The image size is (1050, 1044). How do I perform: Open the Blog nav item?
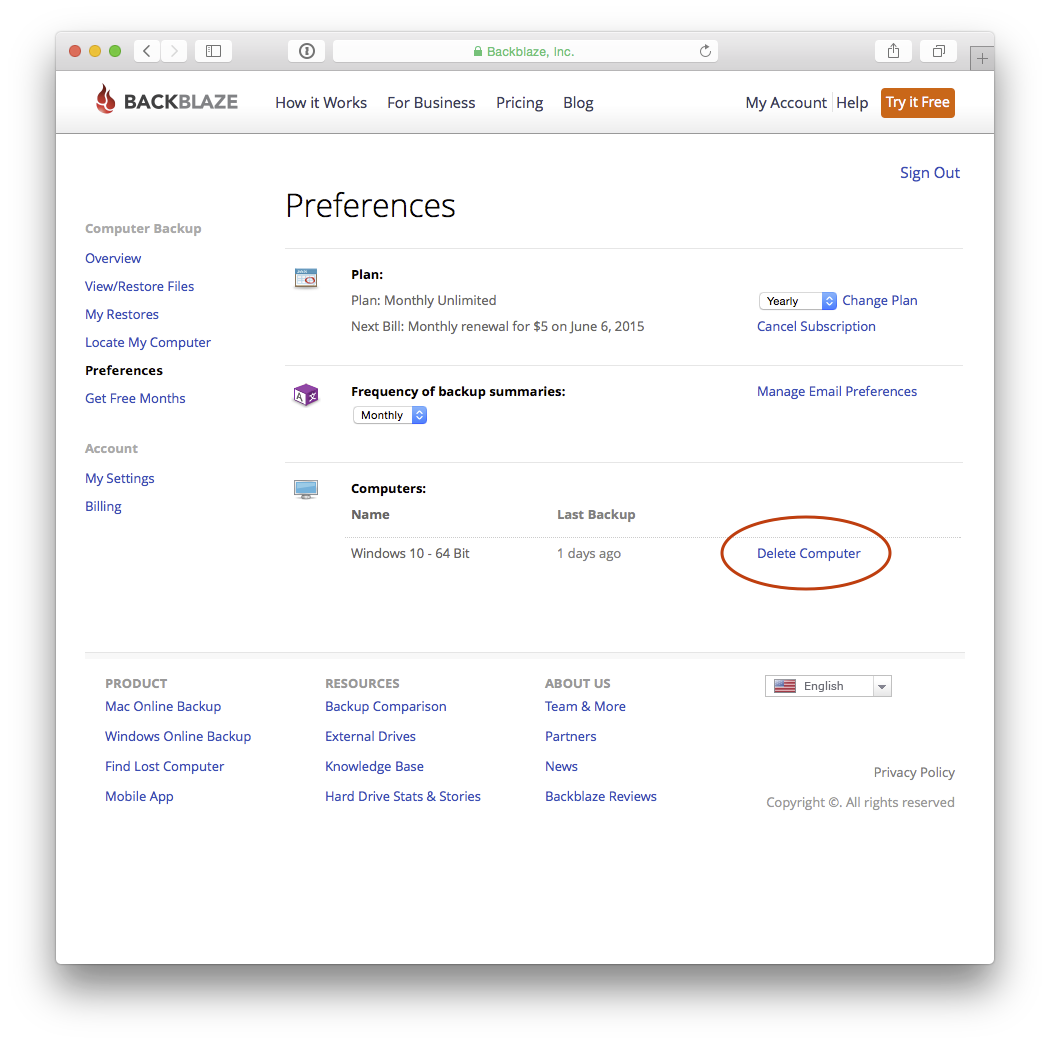tap(578, 102)
